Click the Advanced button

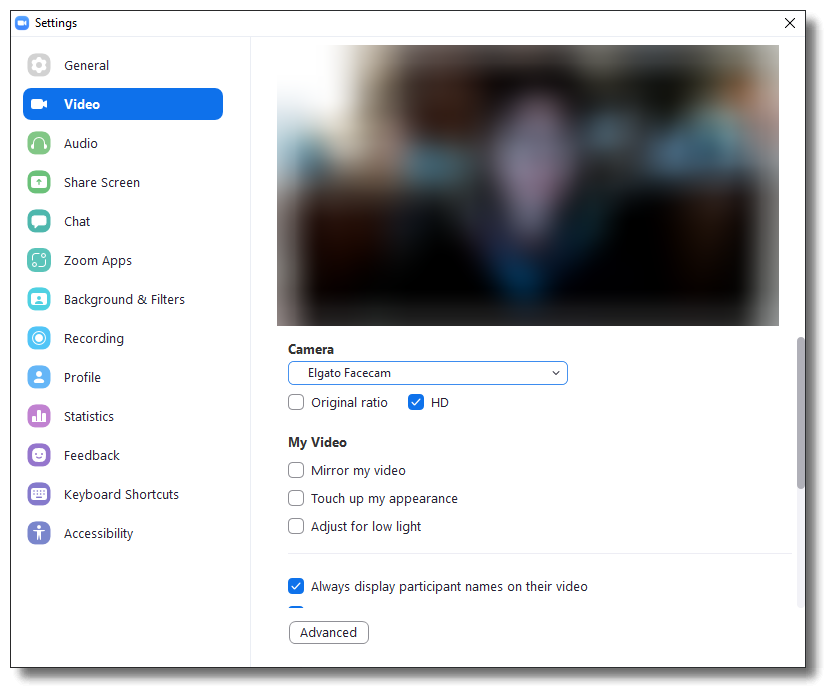pos(329,633)
